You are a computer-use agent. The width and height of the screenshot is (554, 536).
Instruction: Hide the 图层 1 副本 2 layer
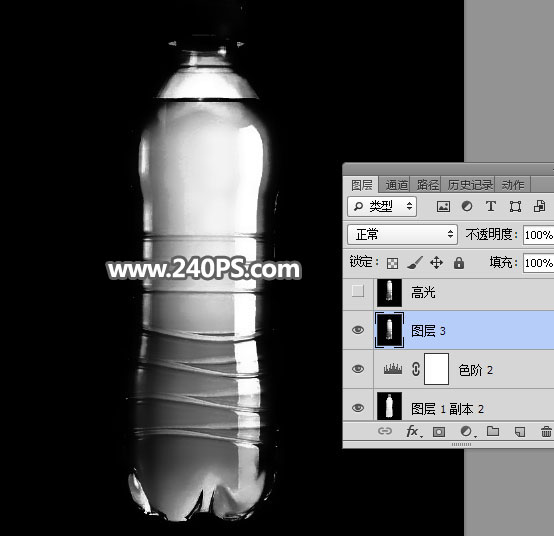click(358, 408)
